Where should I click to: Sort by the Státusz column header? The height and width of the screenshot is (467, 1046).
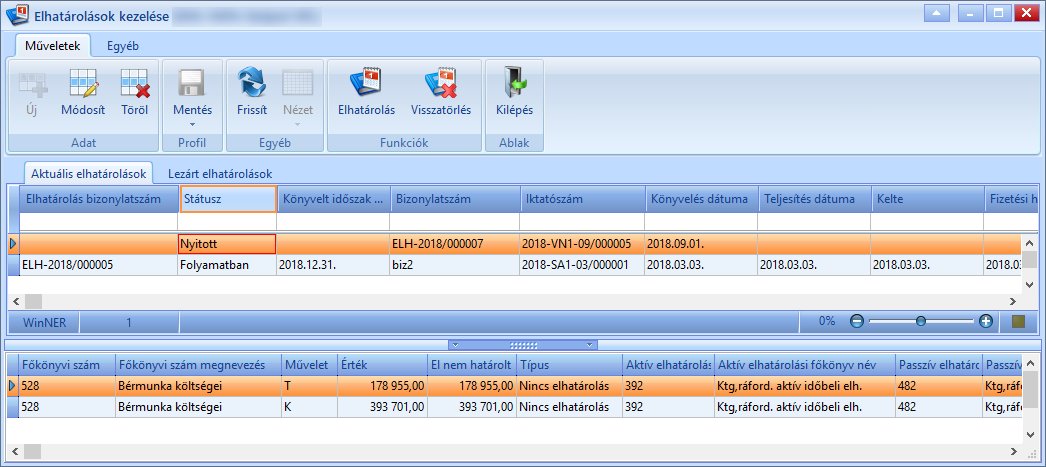(x=228, y=199)
